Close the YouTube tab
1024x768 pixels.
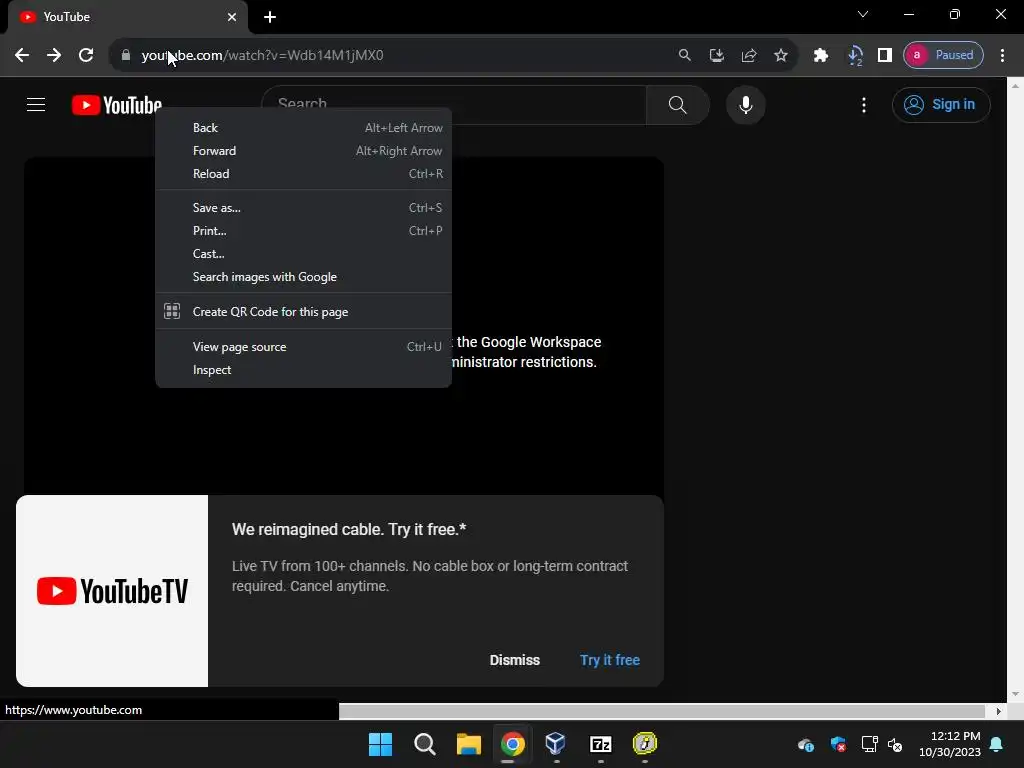pyautogui.click(x=232, y=17)
